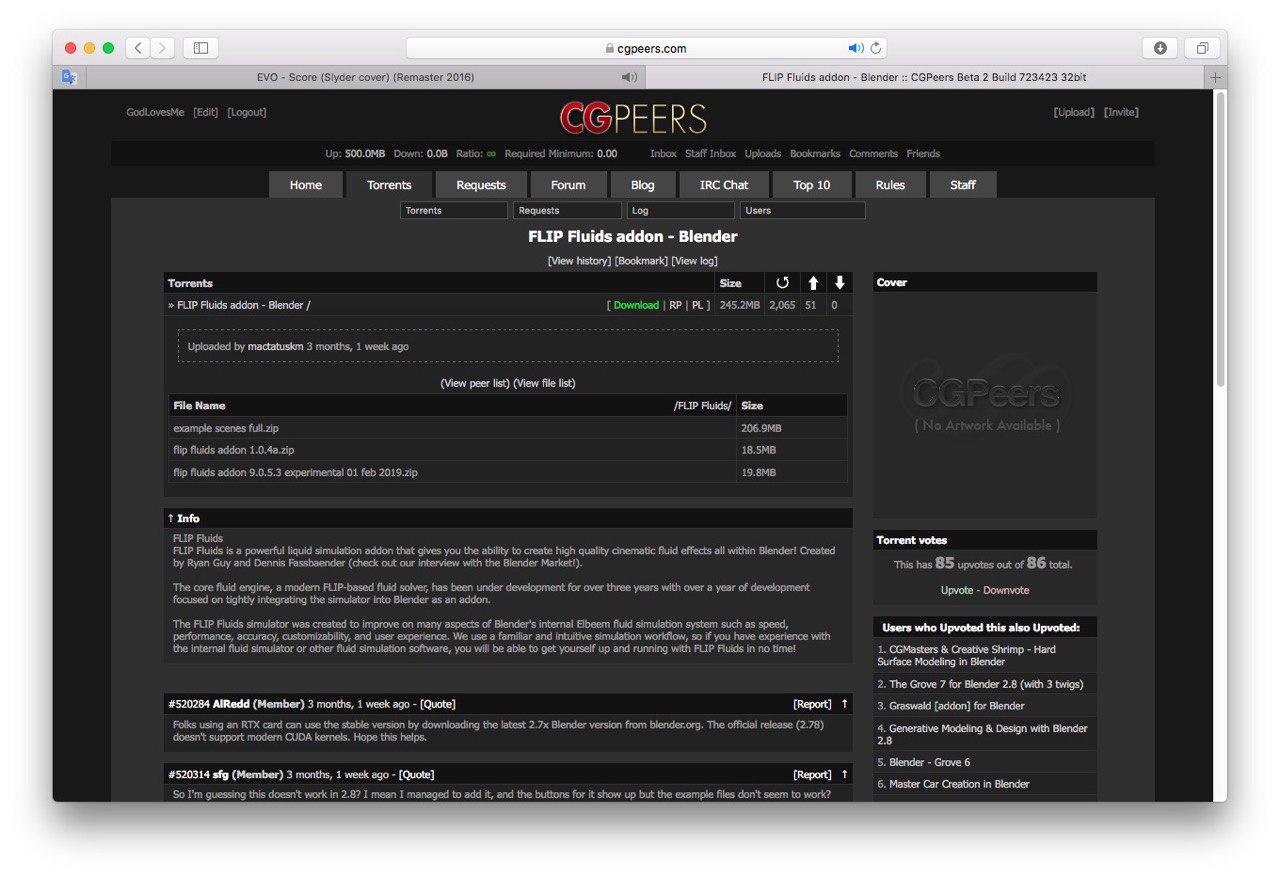Click the Downvote link
This screenshot has height=877, width=1280.
pos(1006,590)
